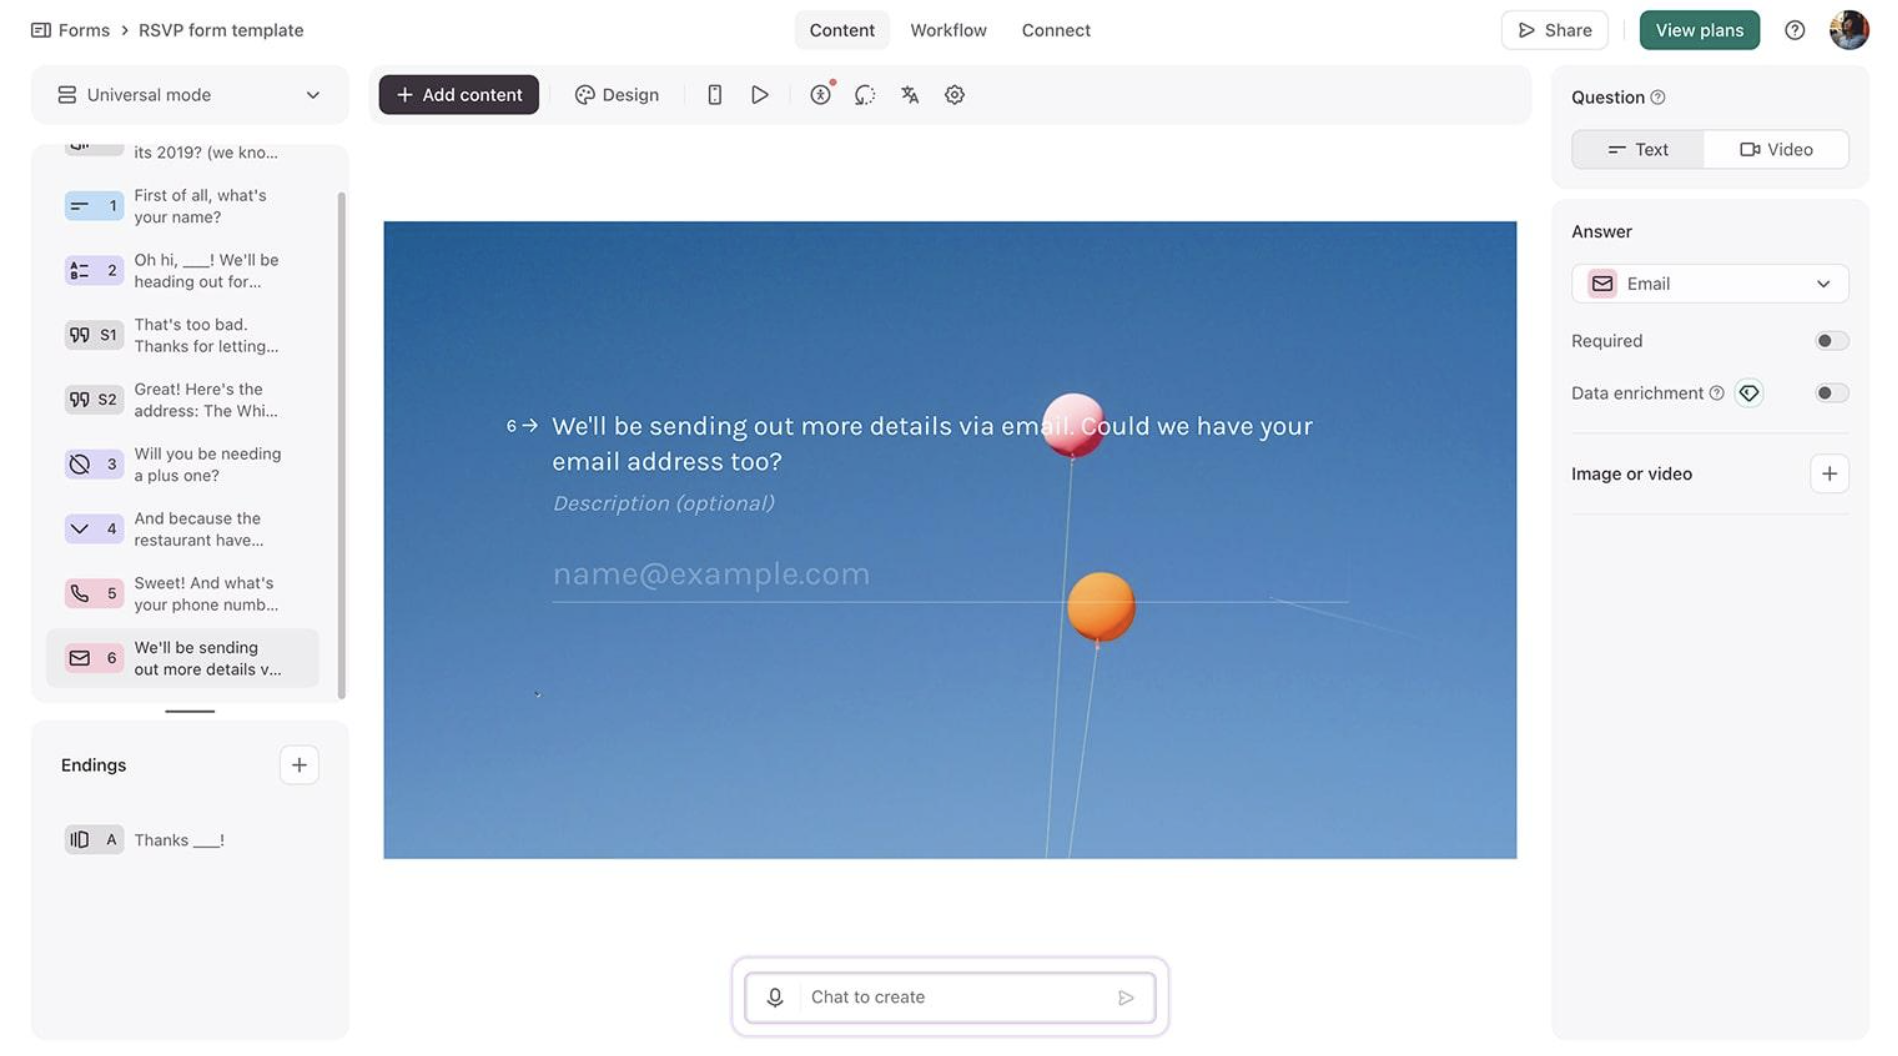Open the mobile preview icon
This screenshot has height=1056, width=1898.
(x=714, y=95)
